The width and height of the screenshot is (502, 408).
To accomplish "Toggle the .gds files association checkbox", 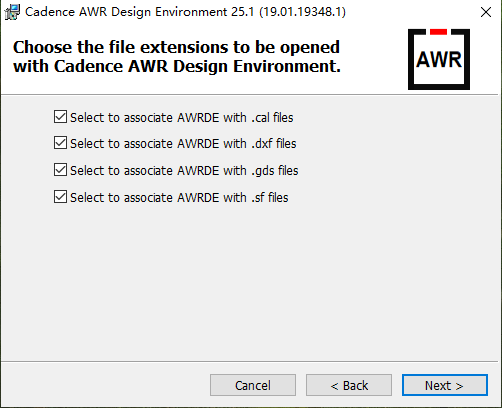I will tap(60, 170).
